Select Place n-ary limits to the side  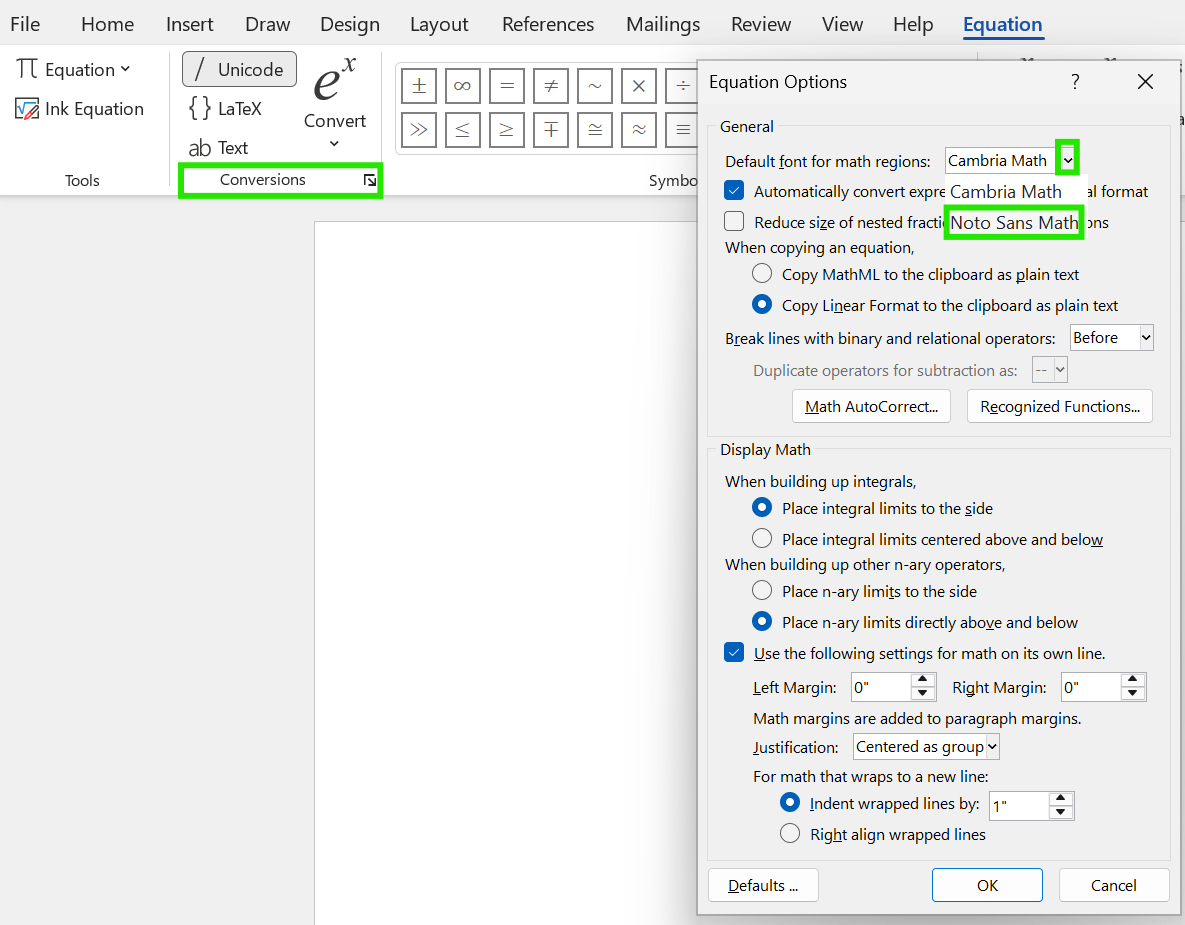(x=761, y=590)
